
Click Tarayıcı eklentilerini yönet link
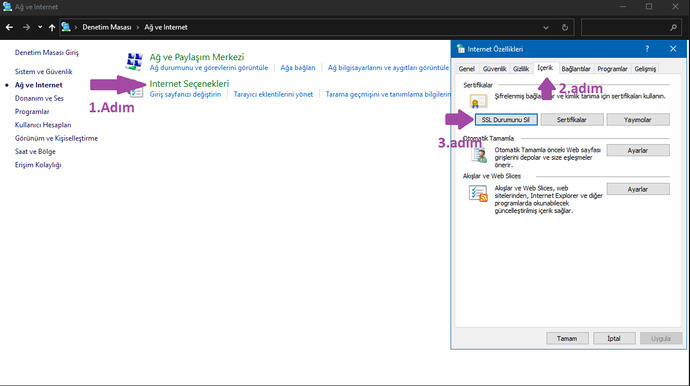(x=273, y=94)
